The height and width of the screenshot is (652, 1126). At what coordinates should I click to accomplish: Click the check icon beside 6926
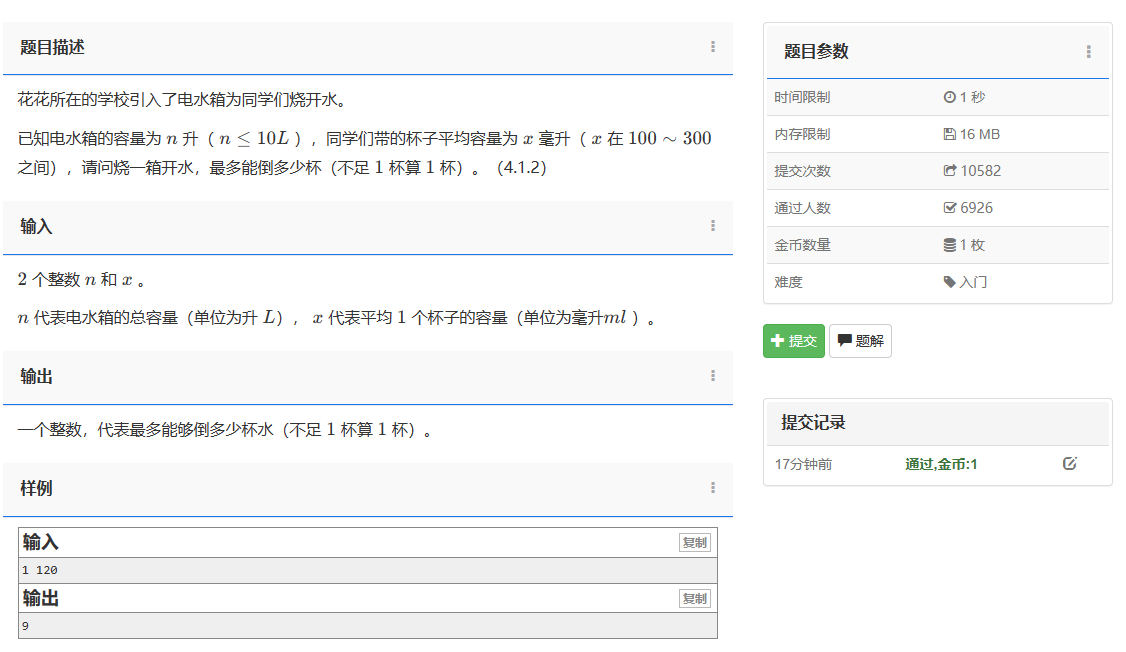[949, 208]
